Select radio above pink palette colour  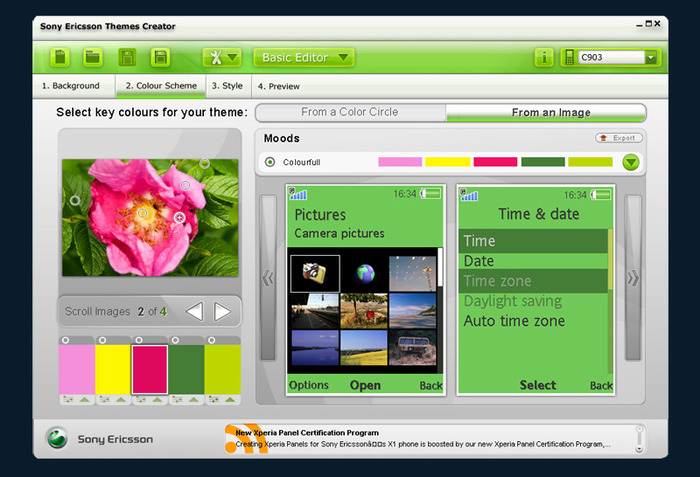click(x=66, y=340)
